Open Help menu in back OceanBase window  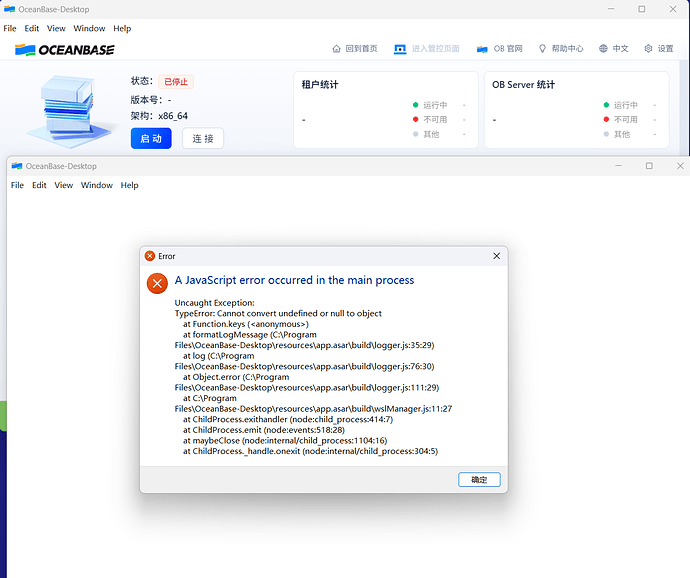pos(122,28)
